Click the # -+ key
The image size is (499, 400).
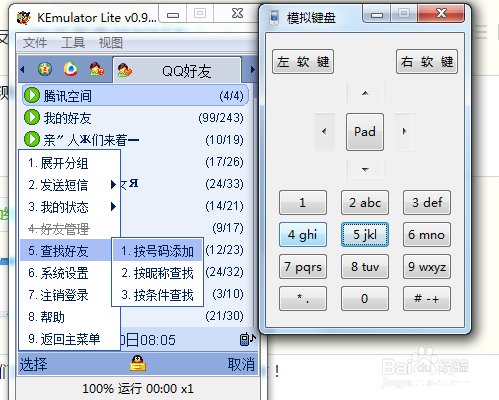coord(427,299)
